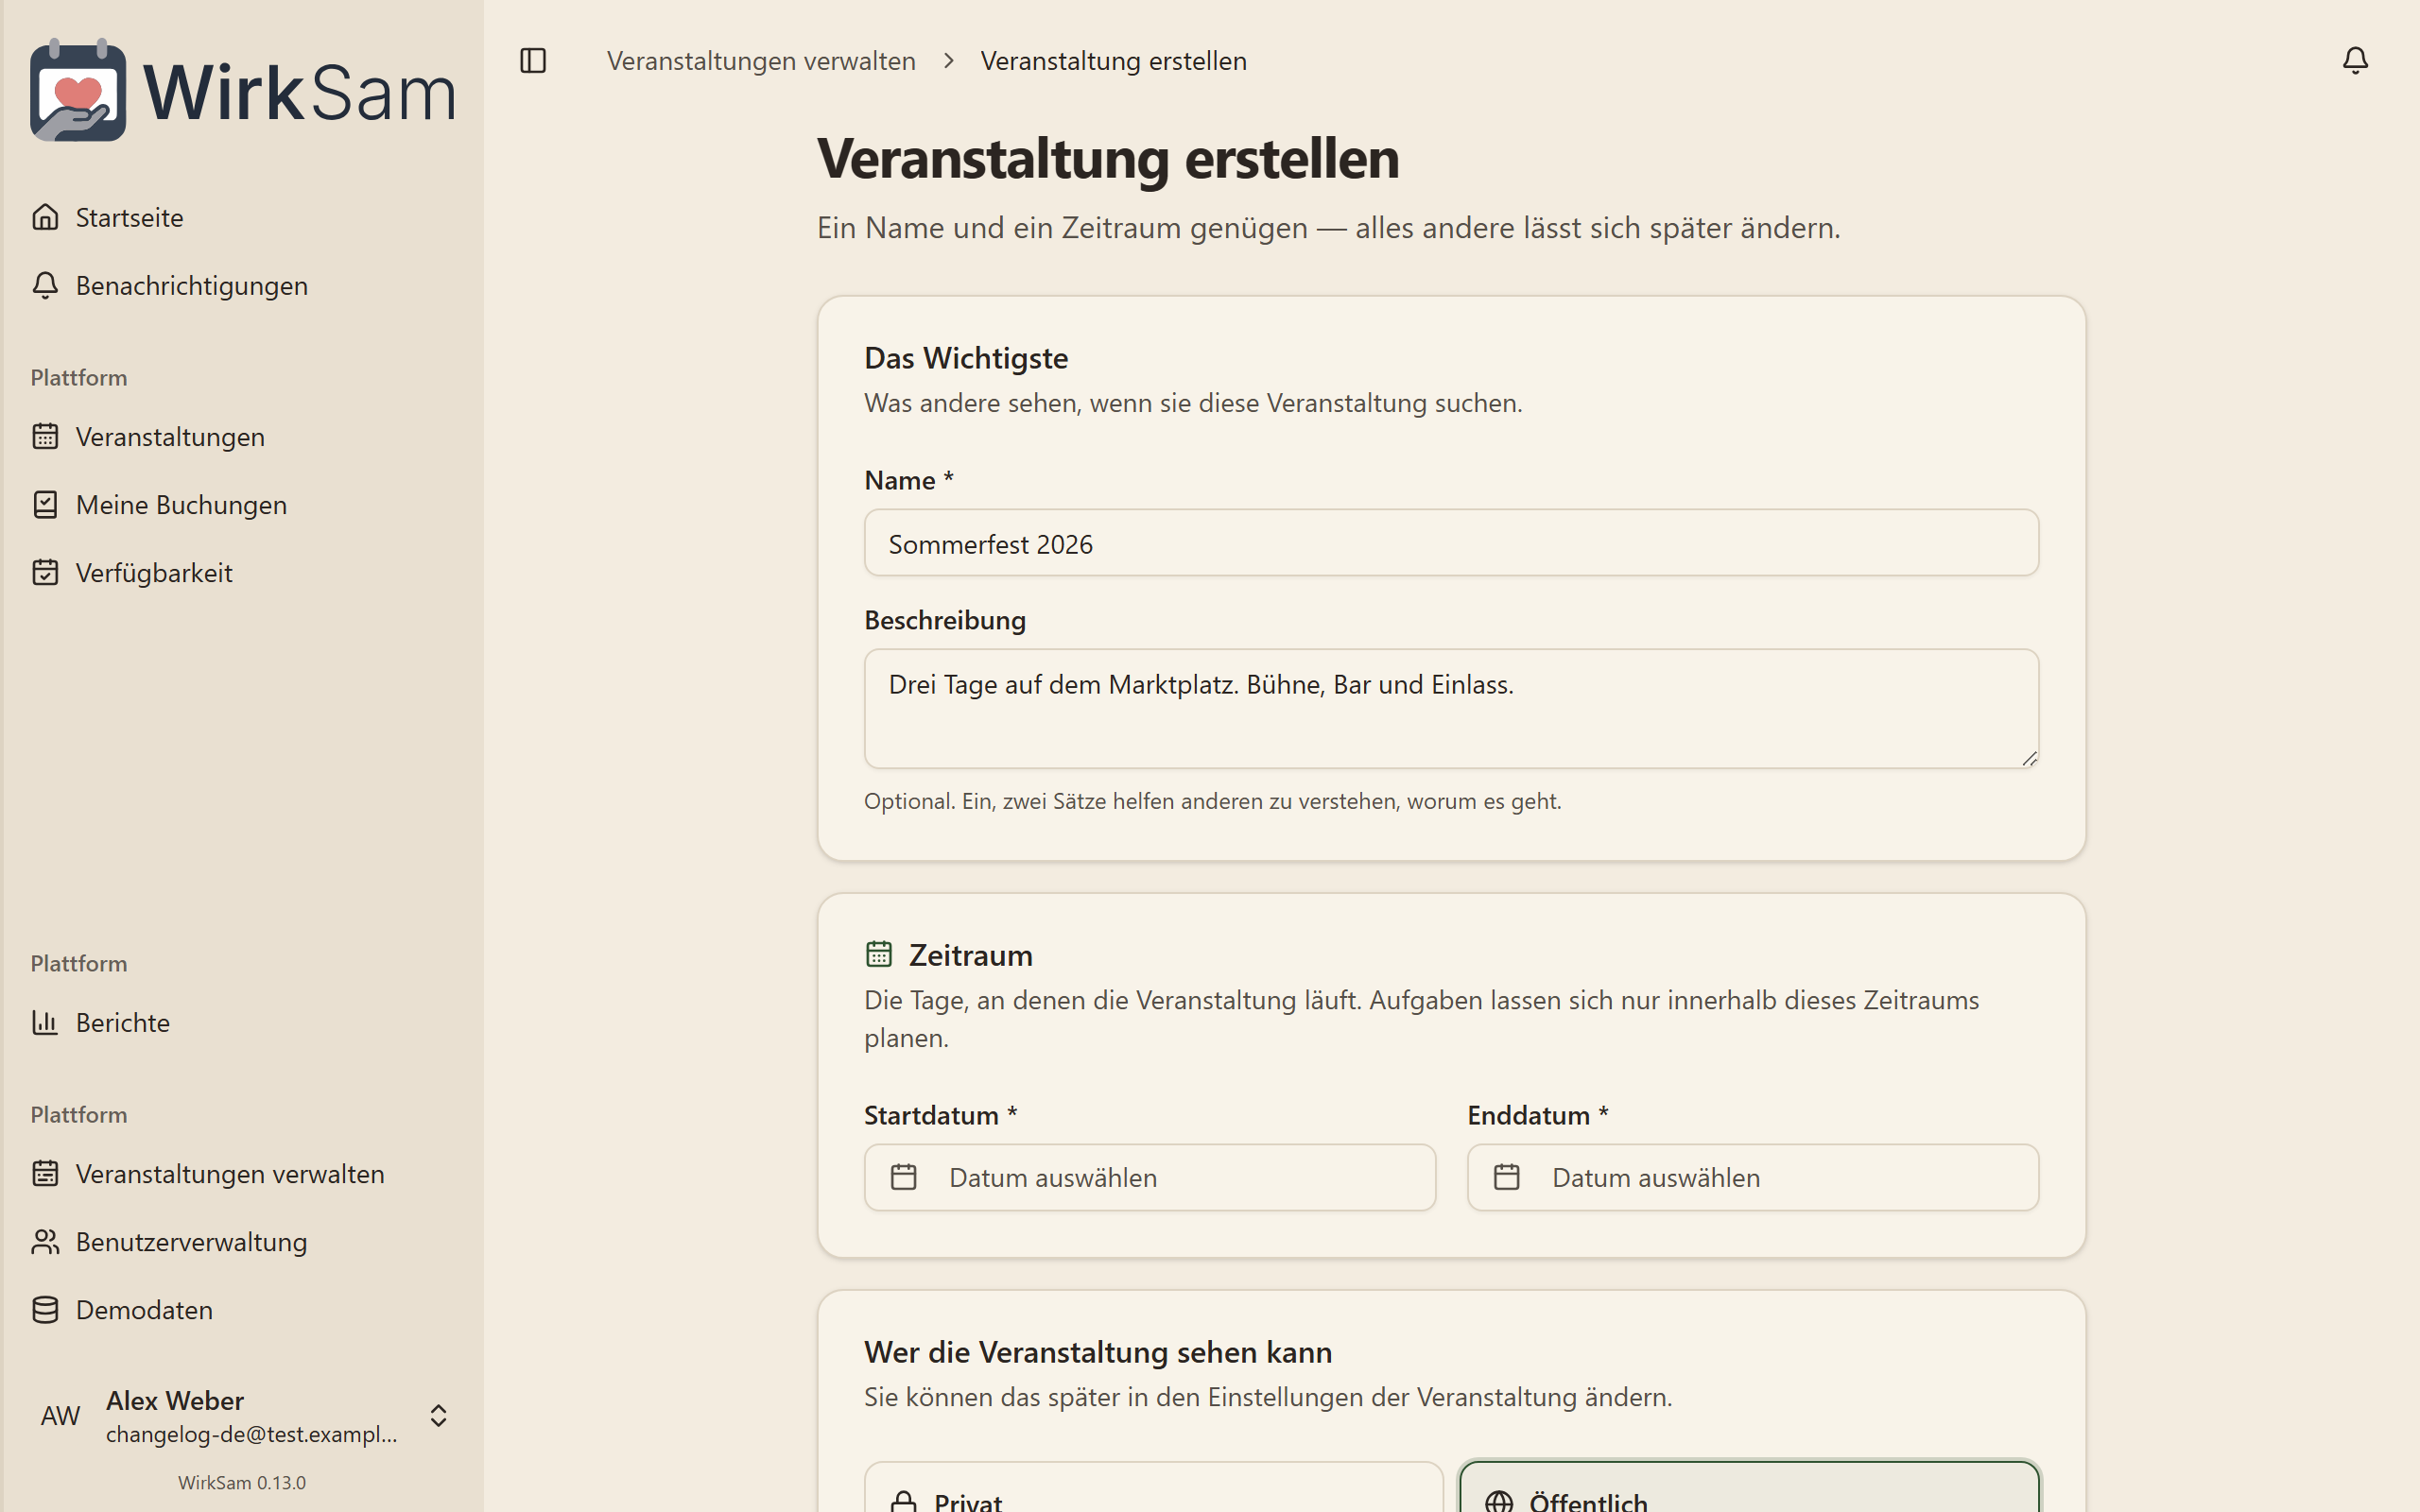Go to Startseite in sidebar
Screen dimensions: 2420x1512
point(240,217)
